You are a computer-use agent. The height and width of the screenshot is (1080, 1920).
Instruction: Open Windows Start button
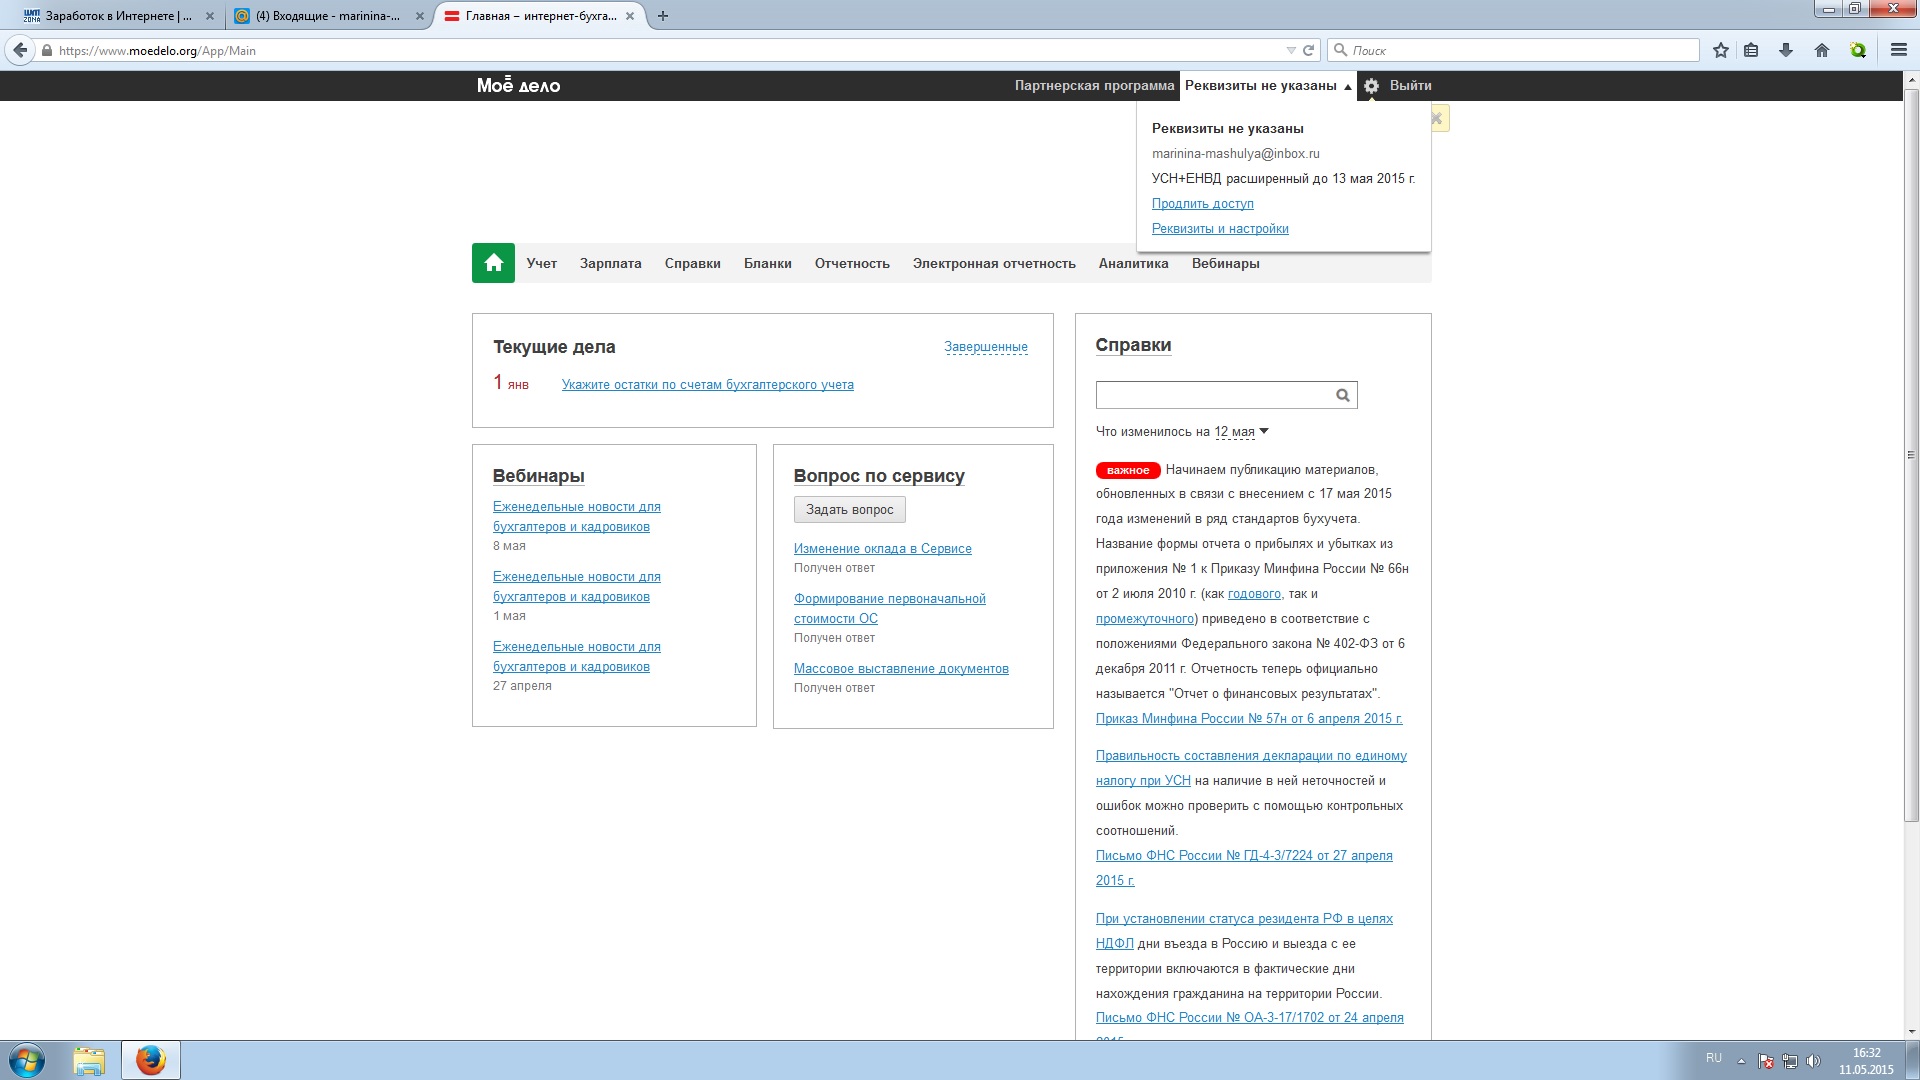coord(27,1060)
